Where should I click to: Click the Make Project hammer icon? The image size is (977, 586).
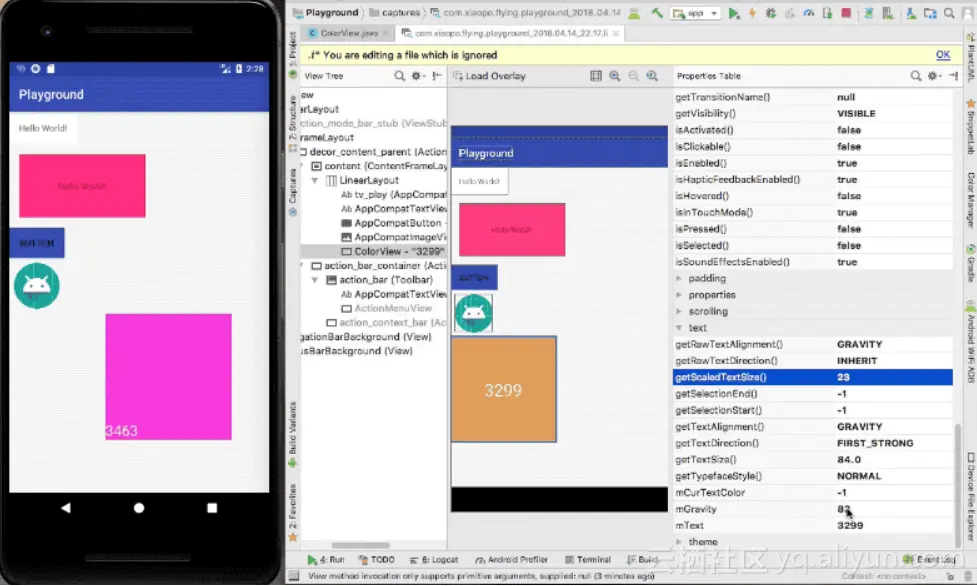(x=657, y=13)
